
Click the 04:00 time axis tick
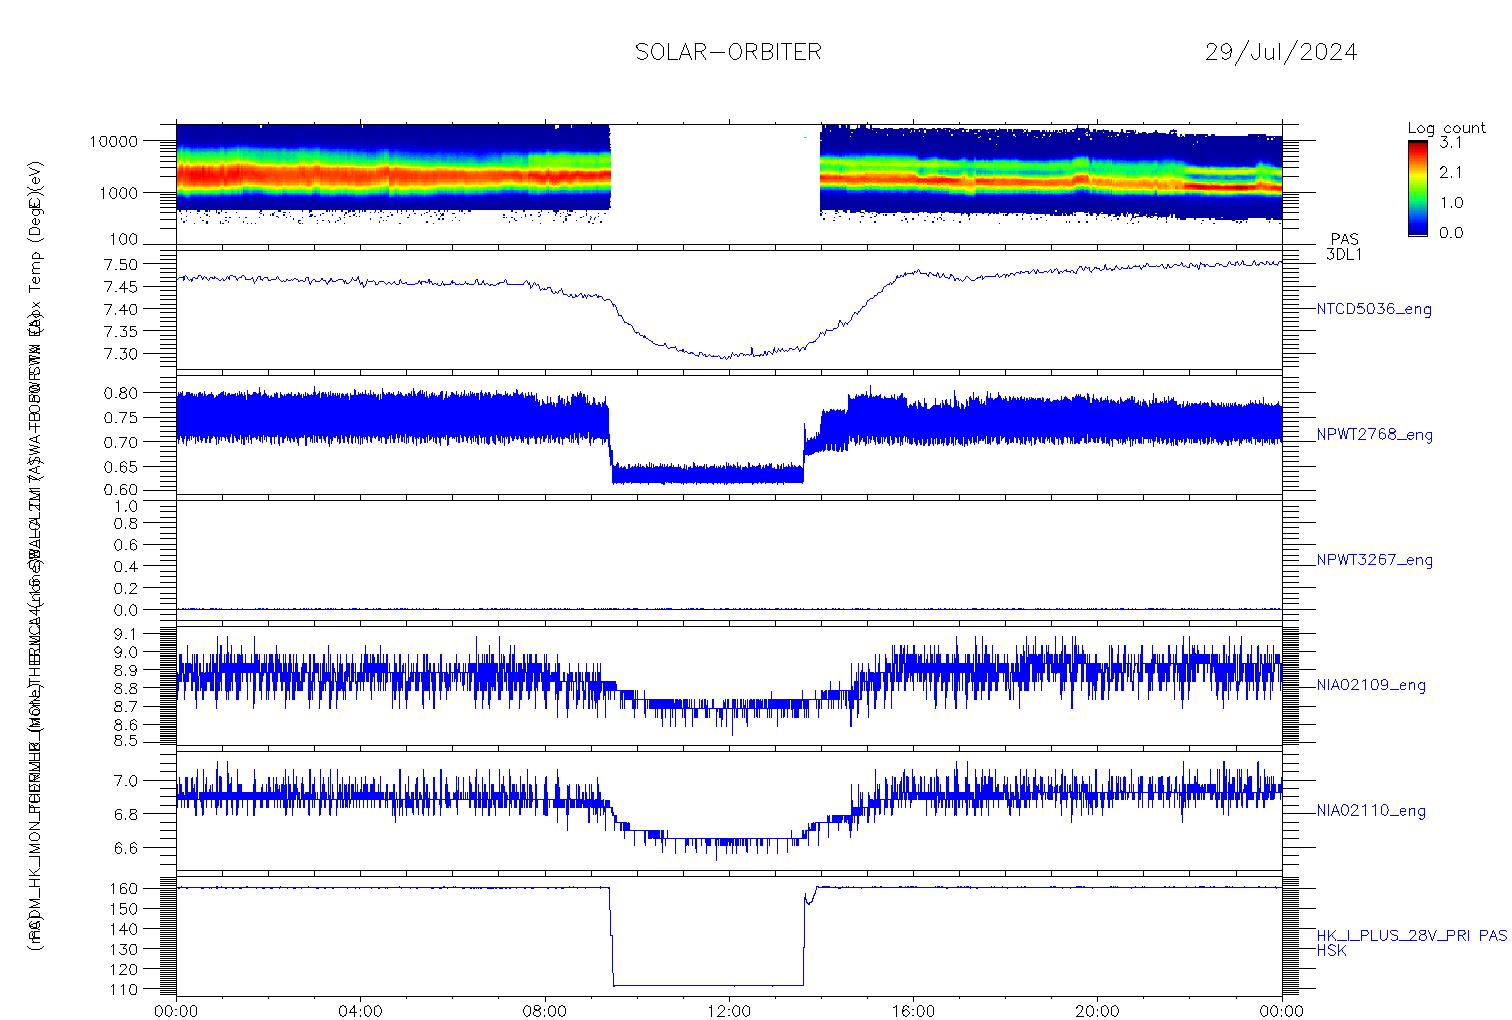pyautogui.click(x=360, y=1011)
